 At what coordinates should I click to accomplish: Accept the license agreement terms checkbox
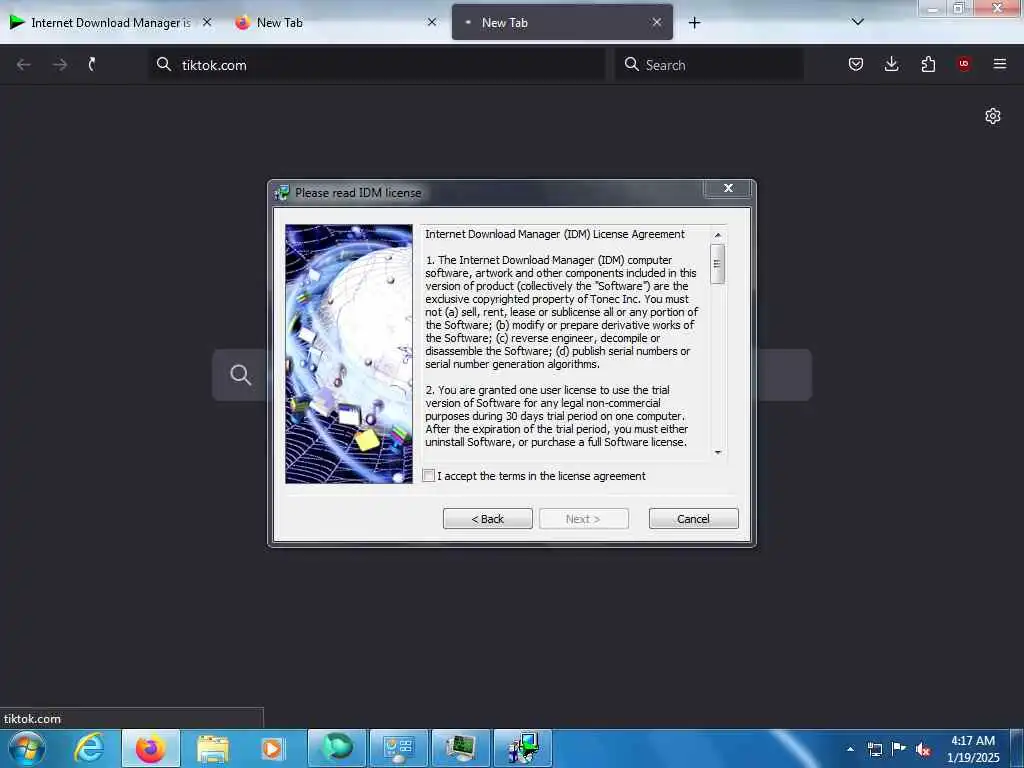pyautogui.click(x=428, y=475)
